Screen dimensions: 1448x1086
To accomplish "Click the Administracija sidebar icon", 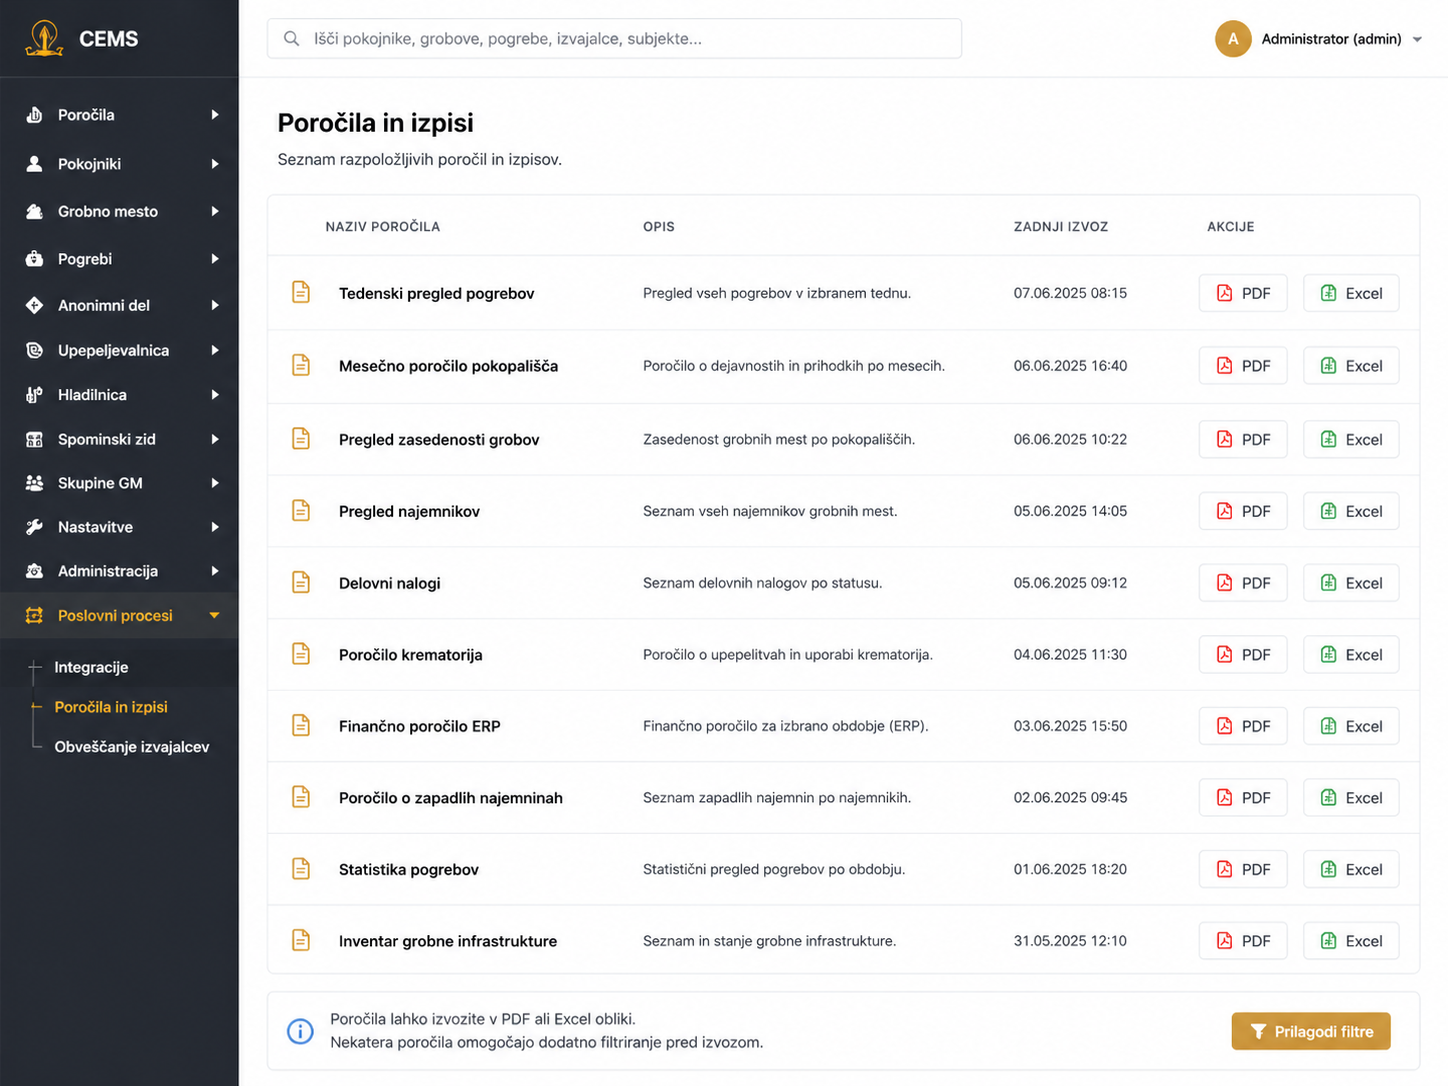I will tap(34, 571).
